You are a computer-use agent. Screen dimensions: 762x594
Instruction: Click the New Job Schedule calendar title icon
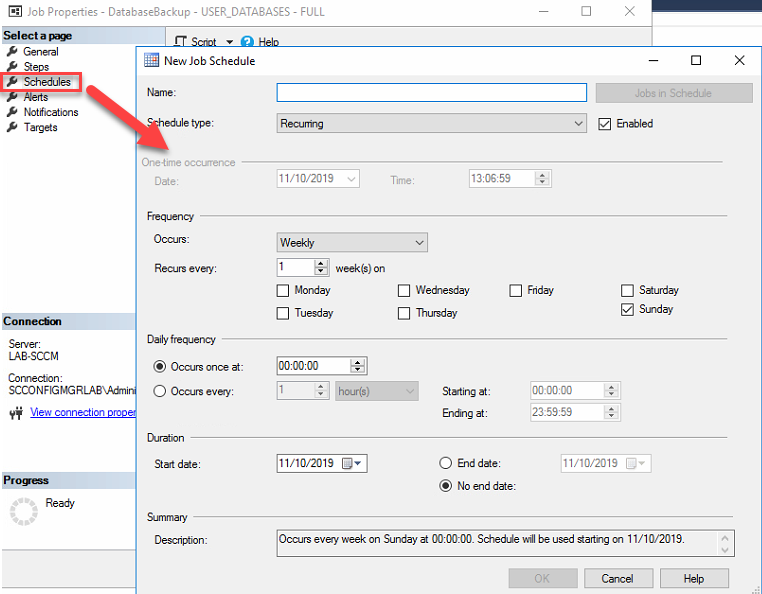151,60
